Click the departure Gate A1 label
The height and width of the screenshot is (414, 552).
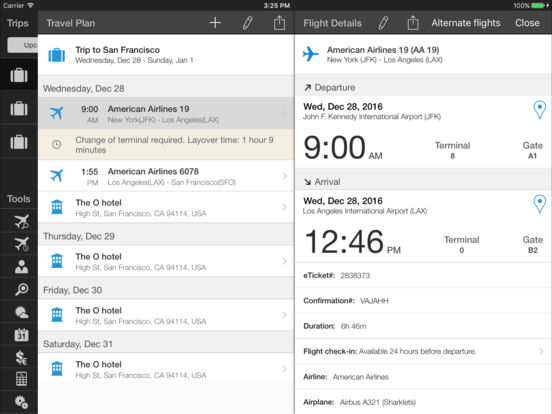tap(532, 150)
